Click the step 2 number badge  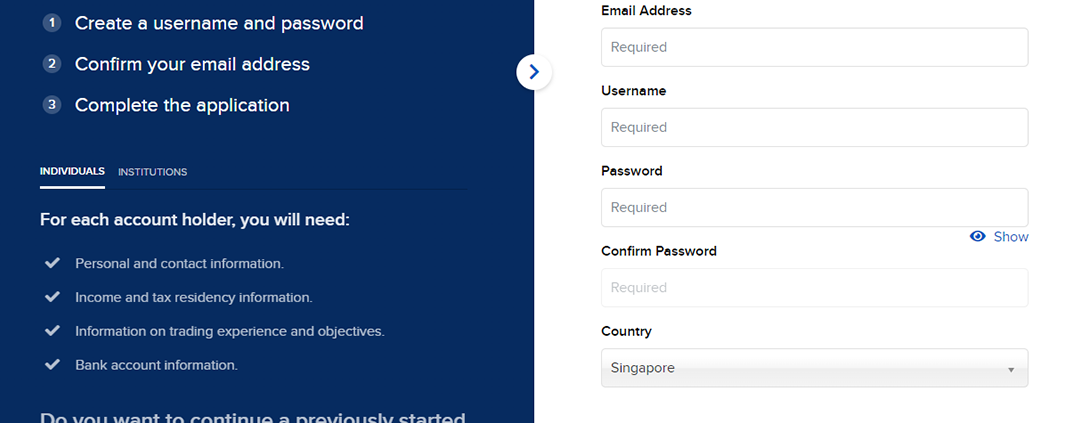pyautogui.click(x=52, y=64)
